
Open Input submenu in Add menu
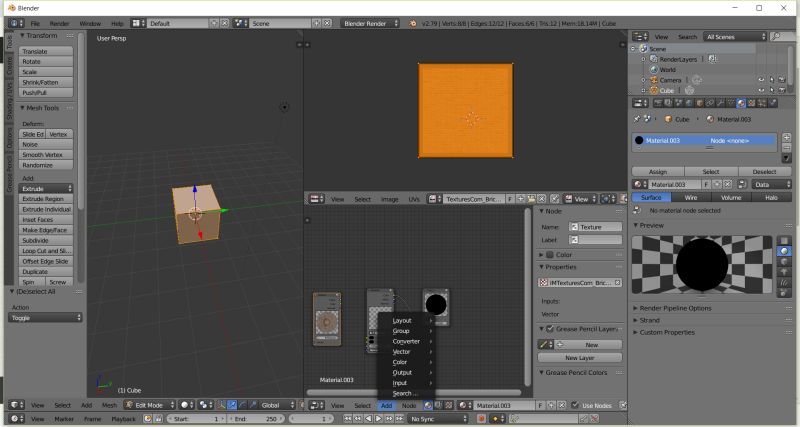(x=406, y=383)
